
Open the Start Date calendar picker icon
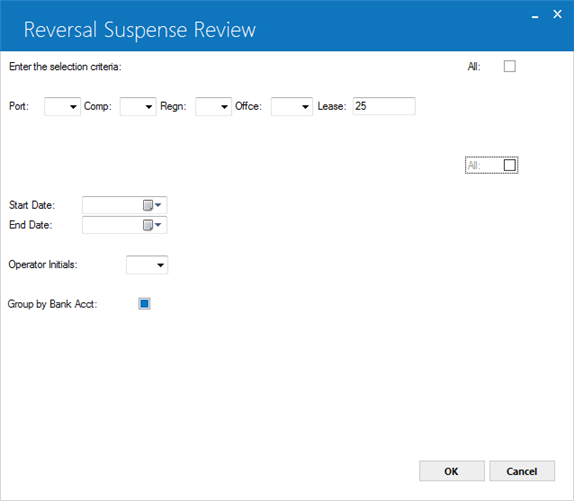[152, 205]
